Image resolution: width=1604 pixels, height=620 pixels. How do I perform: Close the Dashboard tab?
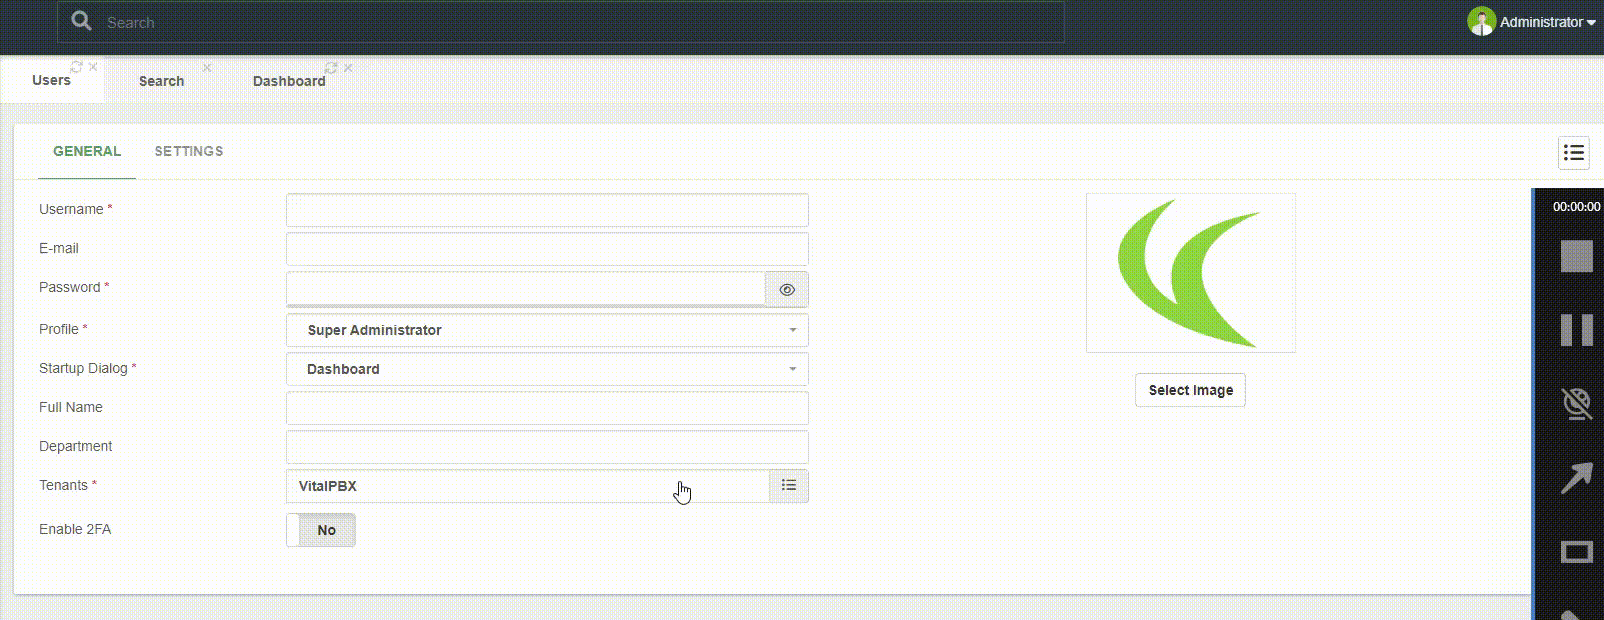pos(348,68)
